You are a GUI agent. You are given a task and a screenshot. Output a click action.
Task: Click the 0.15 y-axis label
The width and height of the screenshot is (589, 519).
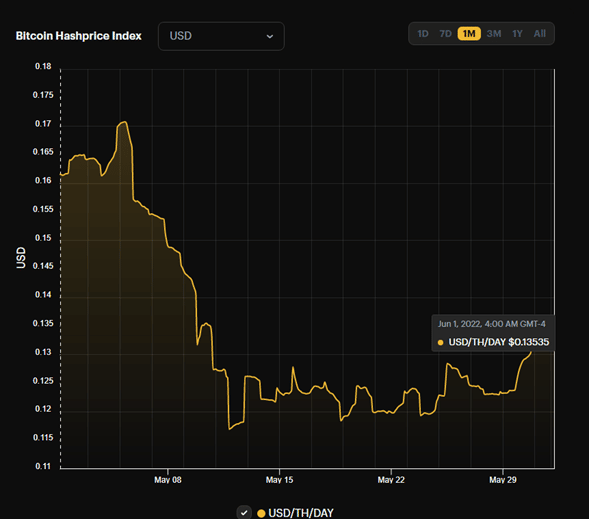pyautogui.click(x=43, y=238)
